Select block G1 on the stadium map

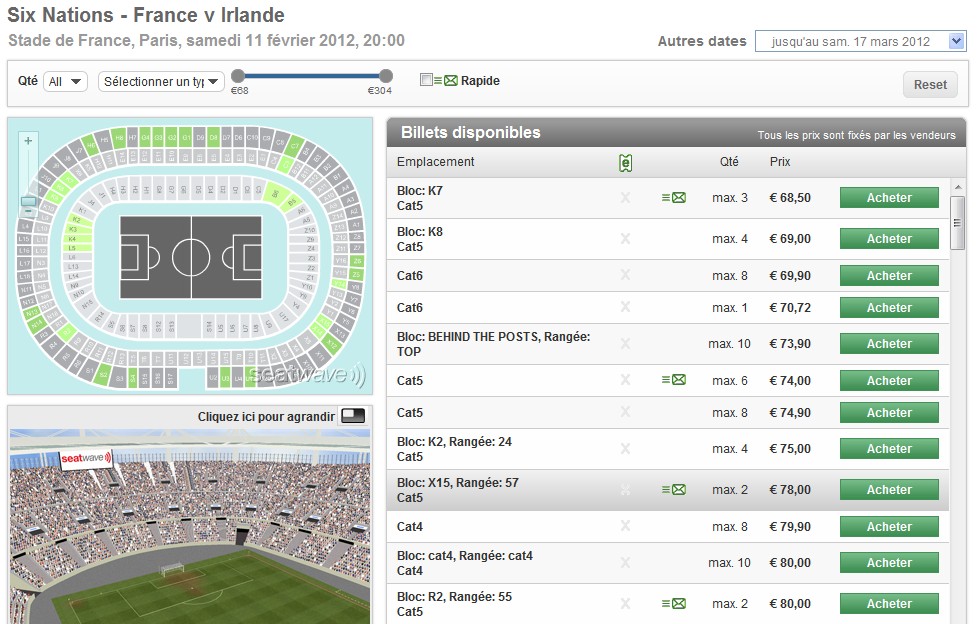[186, 136]
